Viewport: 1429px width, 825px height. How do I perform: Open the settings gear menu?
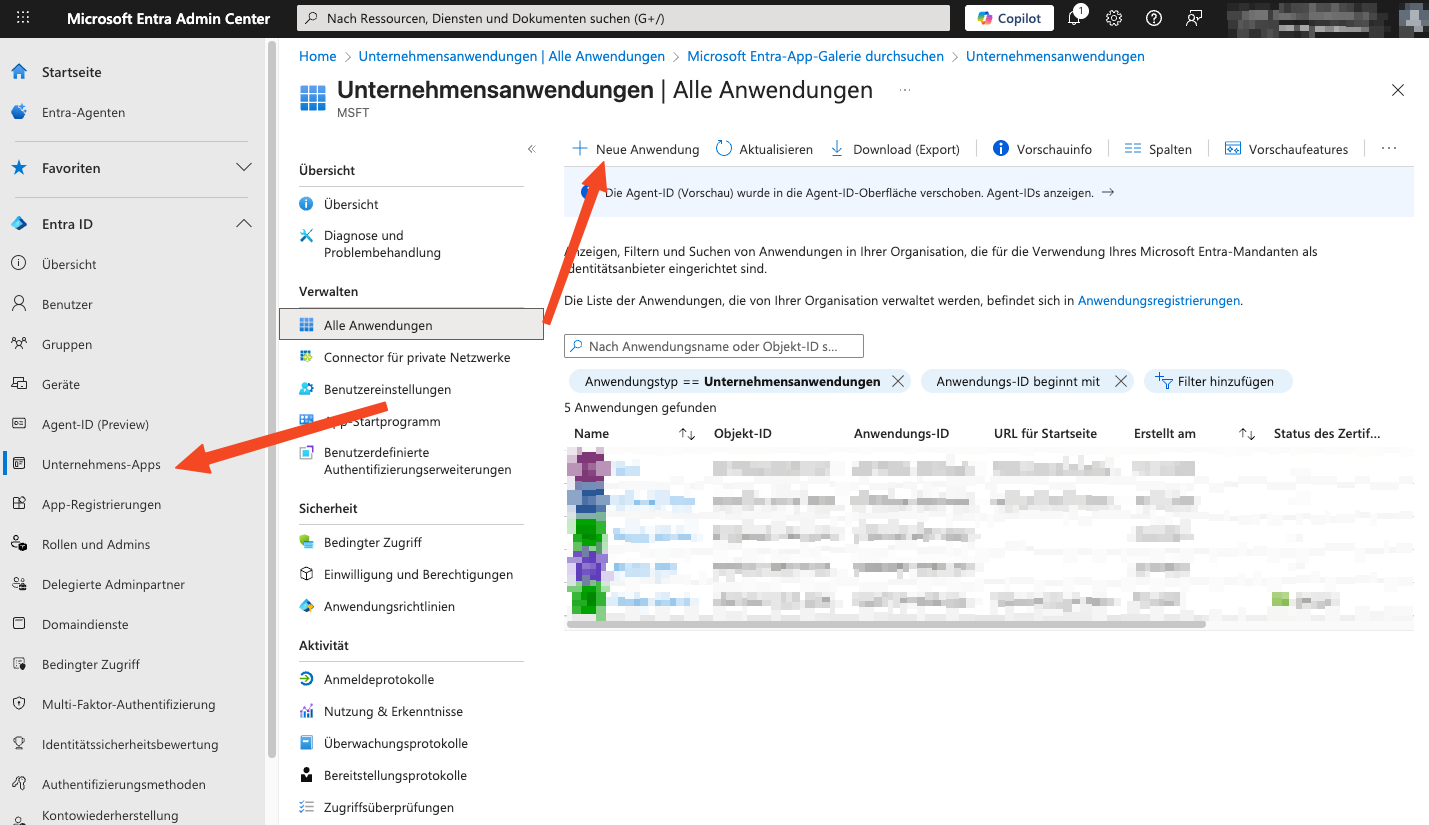[1113, 18]
